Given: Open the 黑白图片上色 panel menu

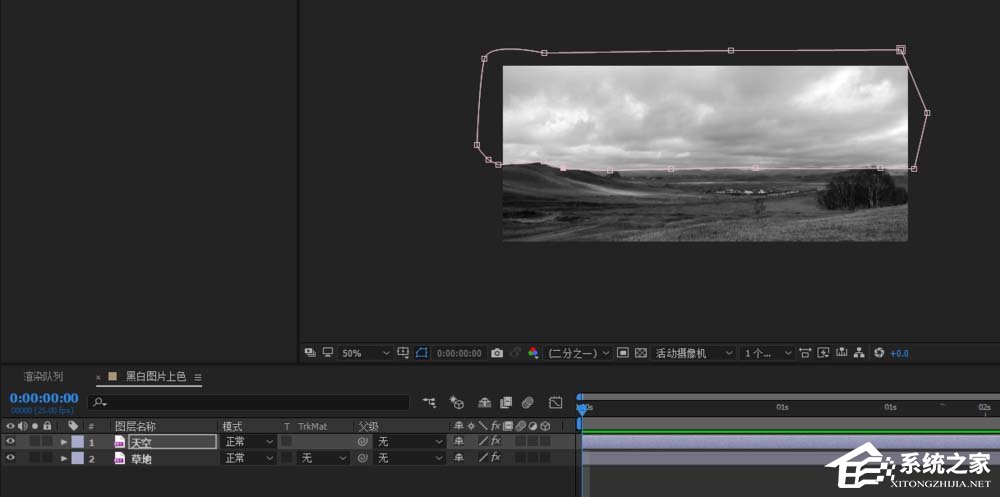Looking at the screenshot, I should click(x=198, y=377).
